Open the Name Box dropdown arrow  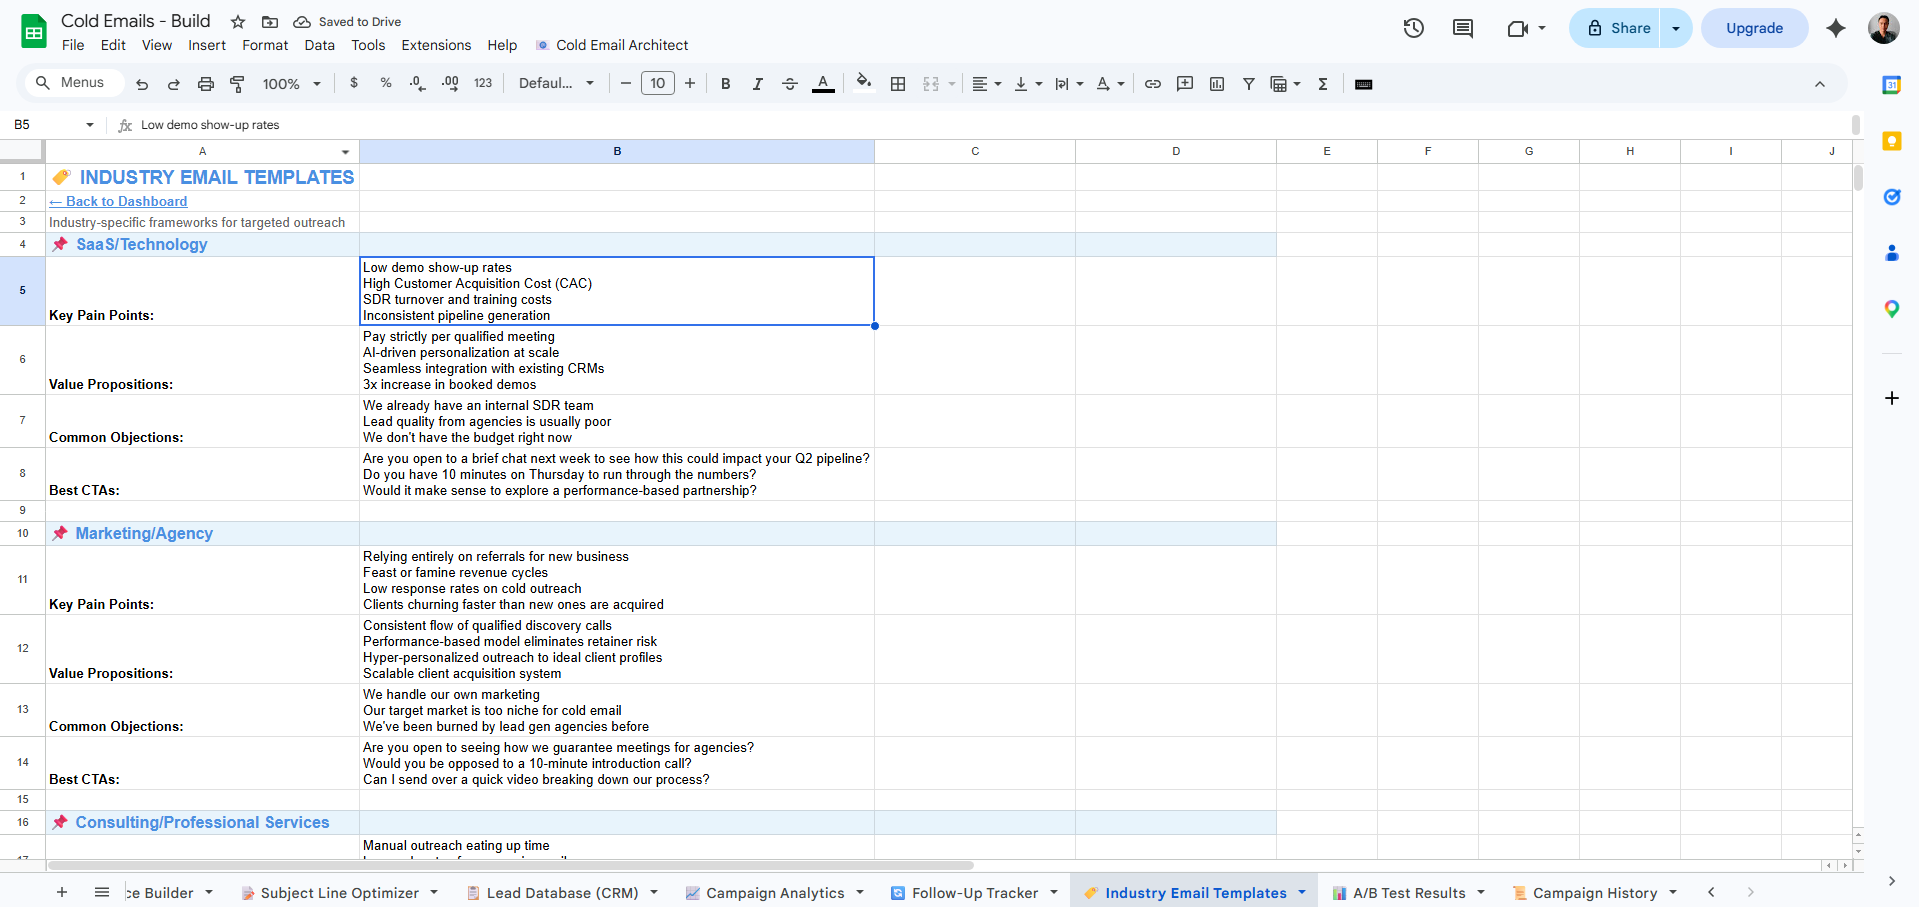click(90, 125)
